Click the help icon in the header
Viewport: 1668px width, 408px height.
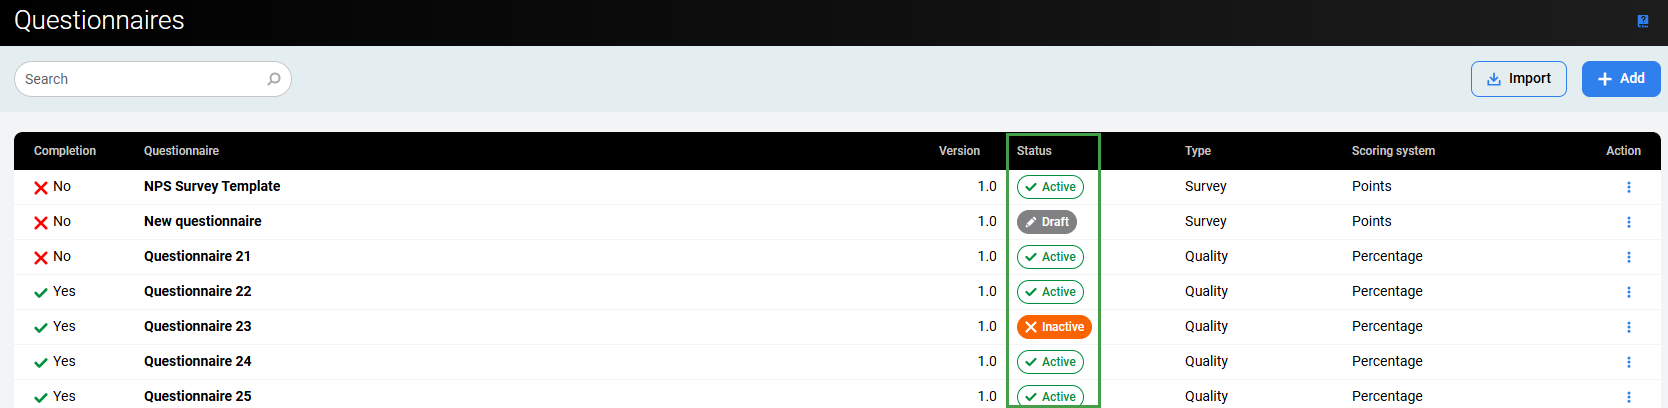click(1642, 21)
